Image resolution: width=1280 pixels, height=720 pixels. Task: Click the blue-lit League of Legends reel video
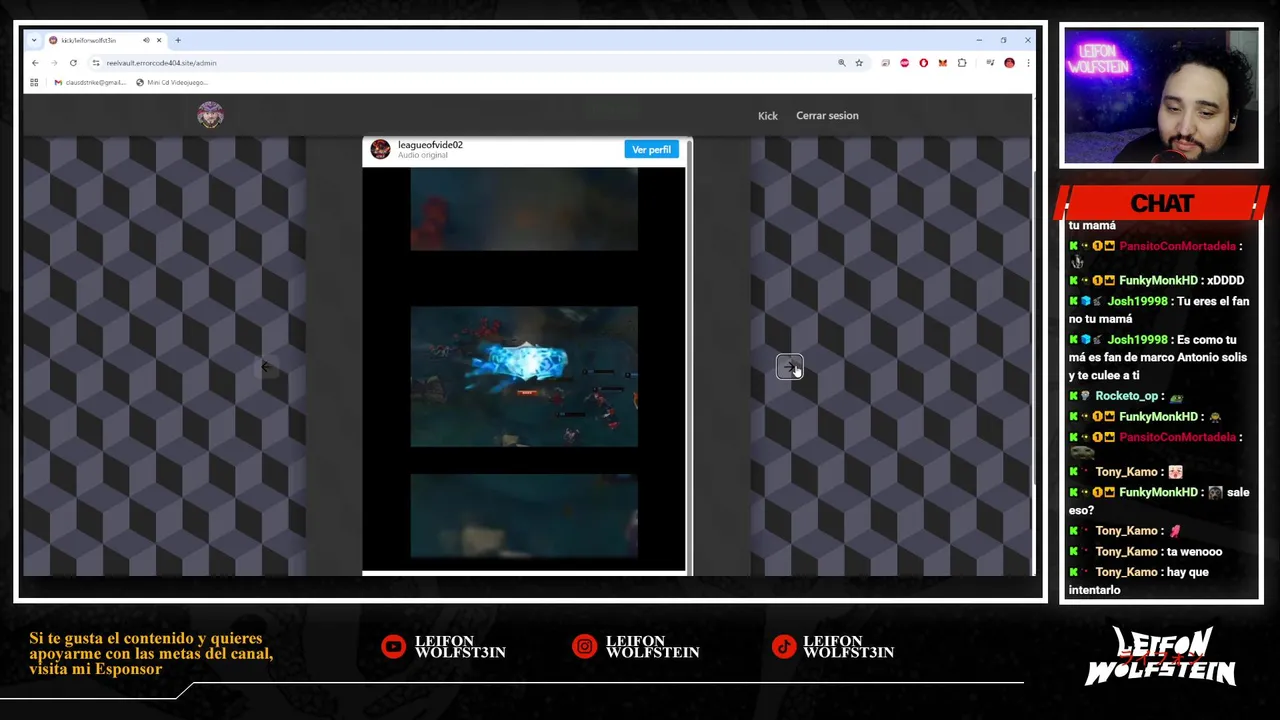(x=524, y=376)
